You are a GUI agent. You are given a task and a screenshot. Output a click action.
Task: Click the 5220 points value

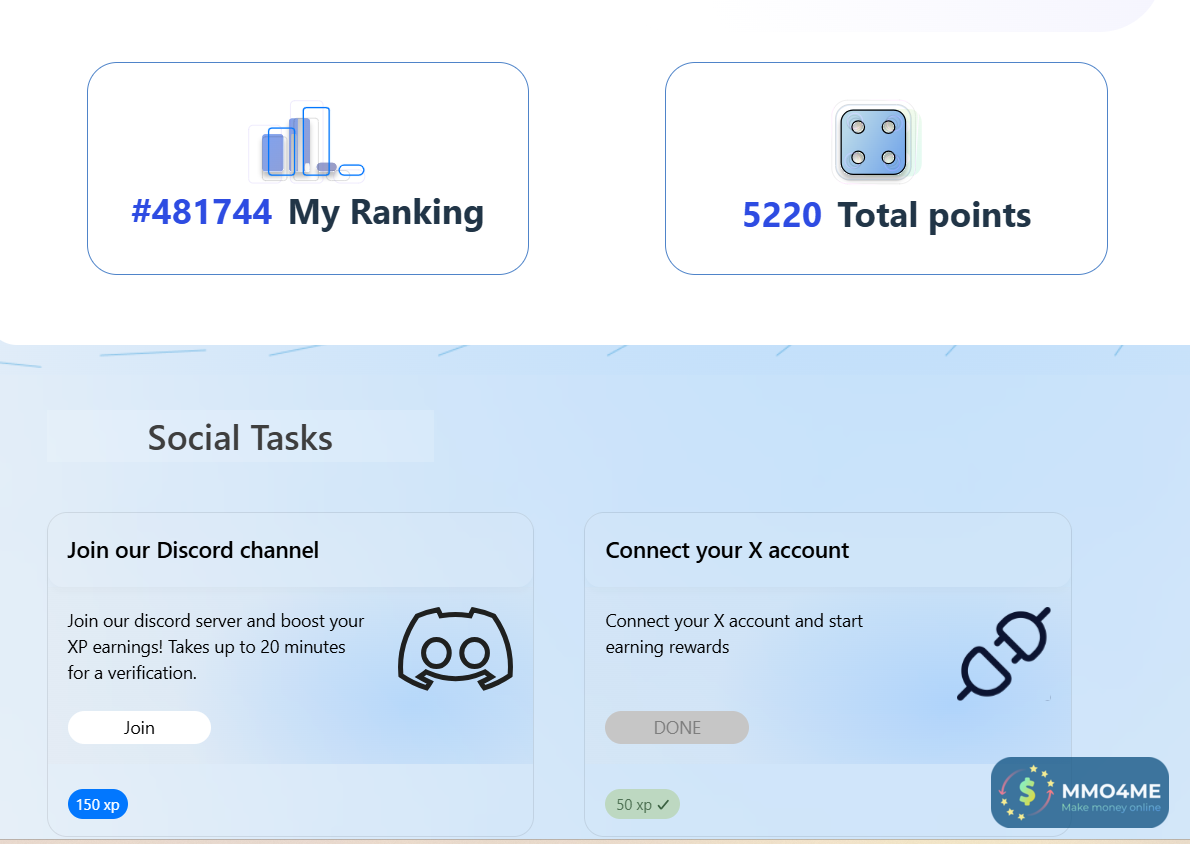pyautogui.click(x=782, y=215)
